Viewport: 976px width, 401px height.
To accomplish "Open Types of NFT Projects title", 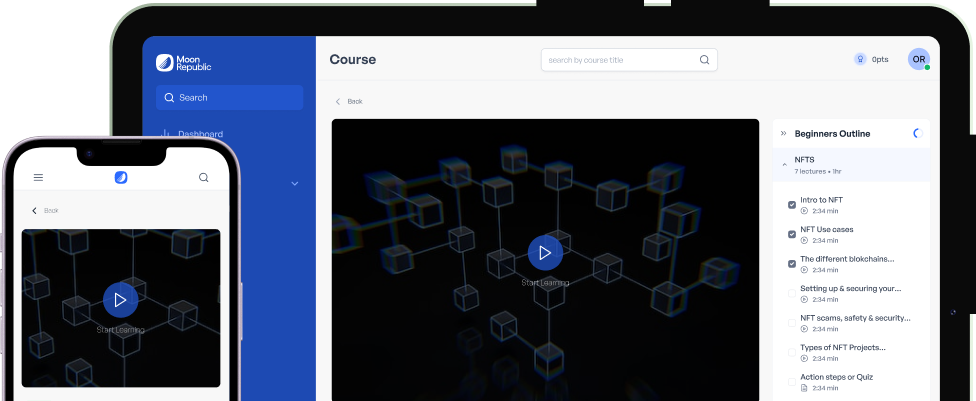I will point(843,347).
